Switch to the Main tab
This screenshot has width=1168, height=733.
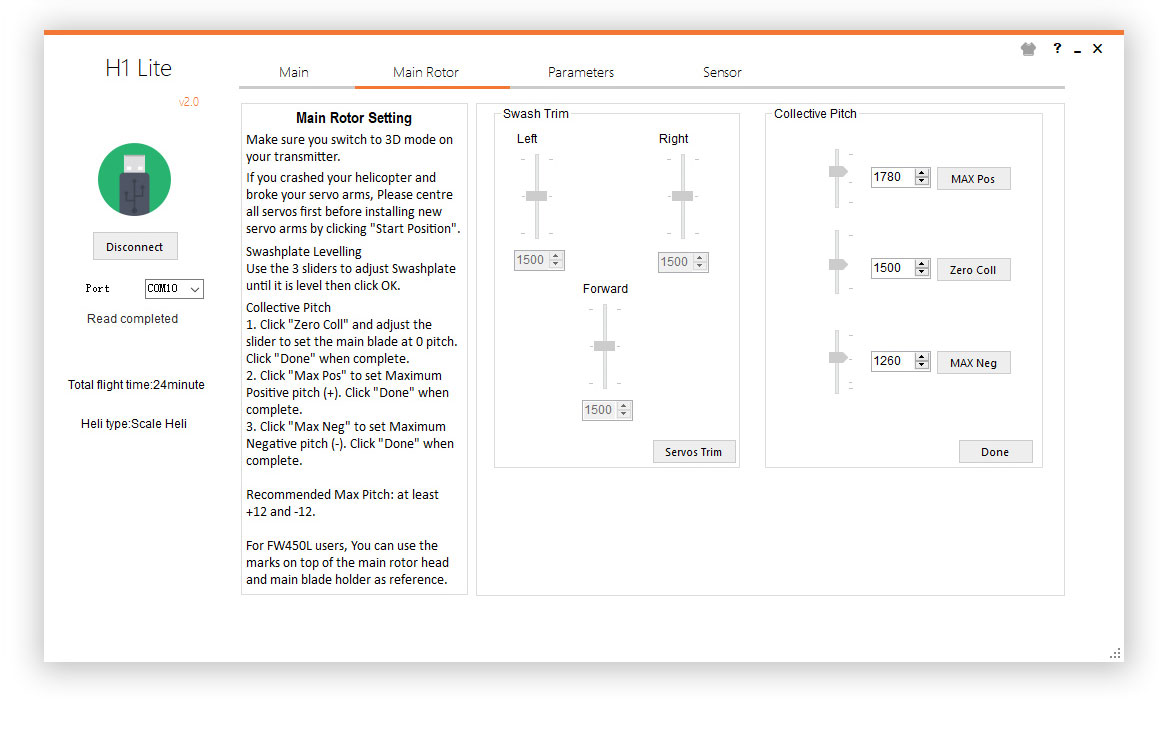coord(294,72)
